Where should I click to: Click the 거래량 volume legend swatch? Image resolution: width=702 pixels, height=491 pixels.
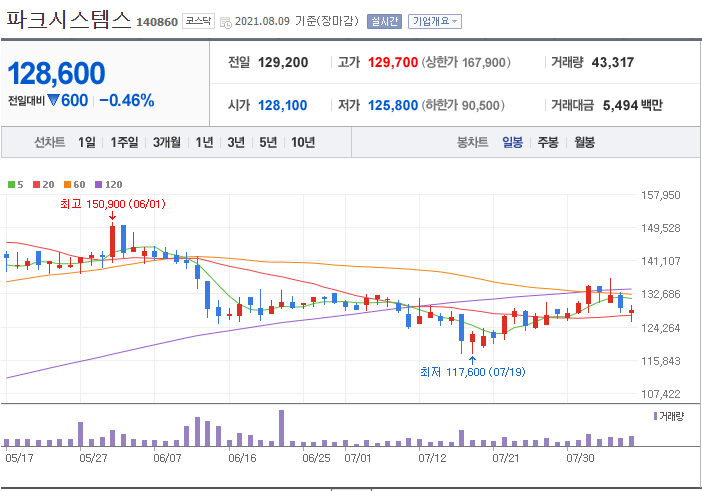click(655, 416)
